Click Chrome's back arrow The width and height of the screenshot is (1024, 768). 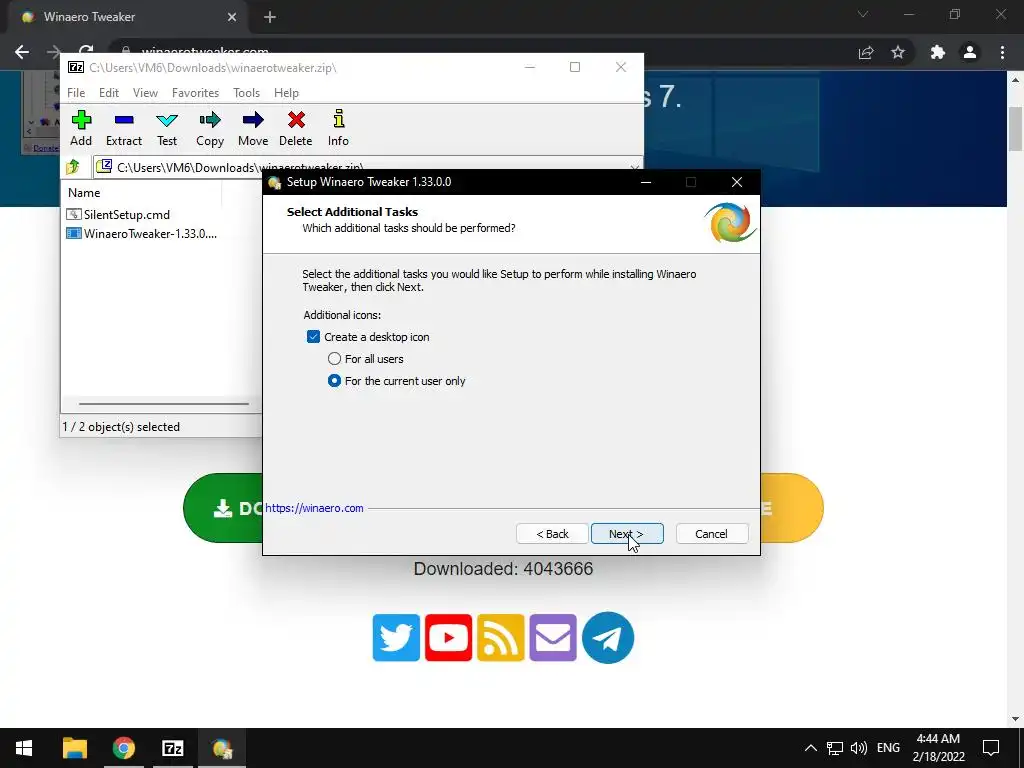(22, 52)
